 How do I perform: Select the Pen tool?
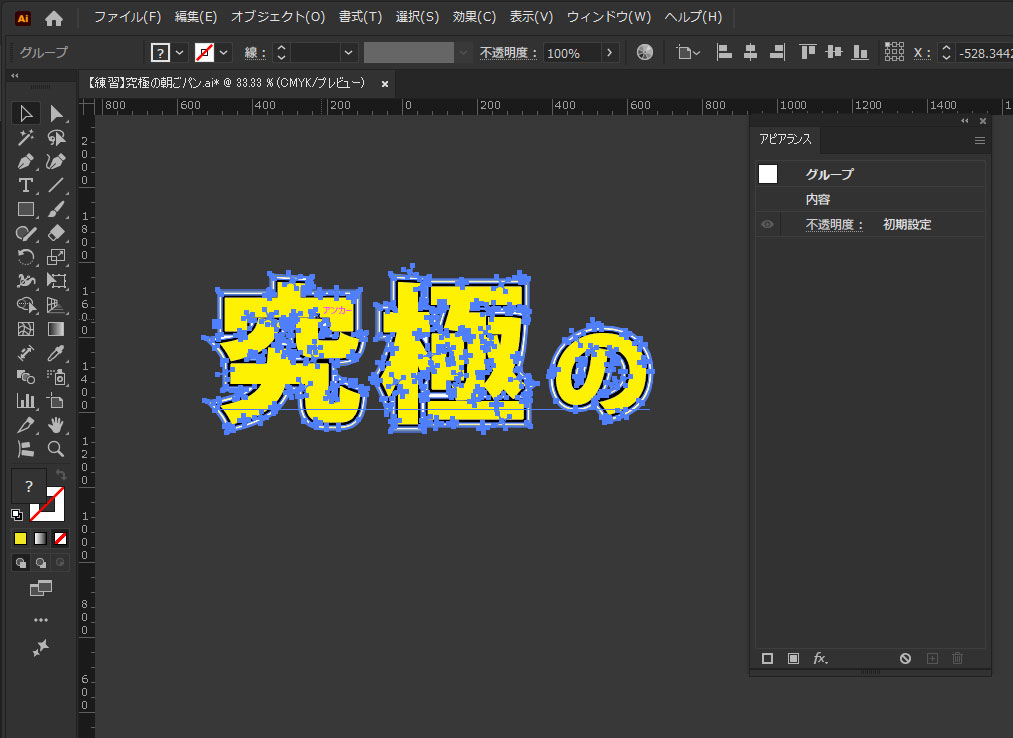click(26, 162)
